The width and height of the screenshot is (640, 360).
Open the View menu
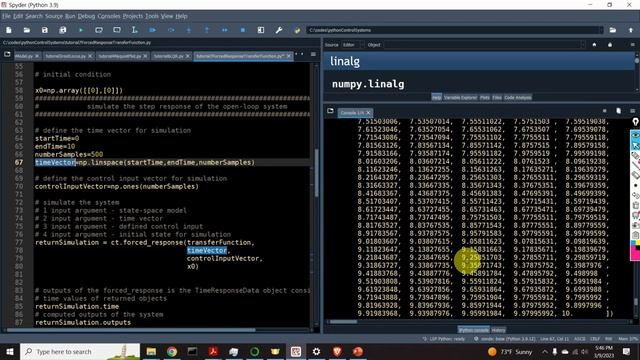pyautogui.click(x=167, y=16)
